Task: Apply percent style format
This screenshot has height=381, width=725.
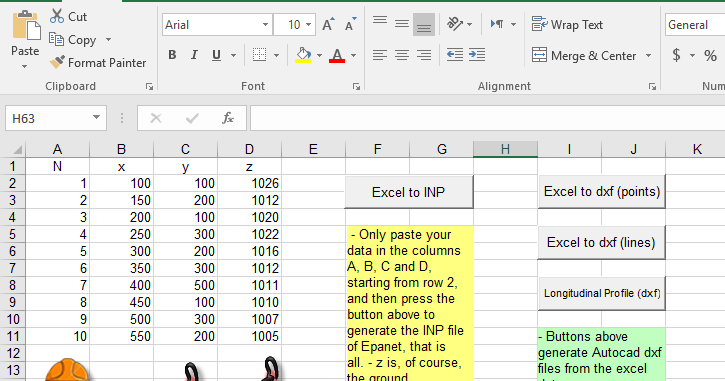Action: coord(710,55)
